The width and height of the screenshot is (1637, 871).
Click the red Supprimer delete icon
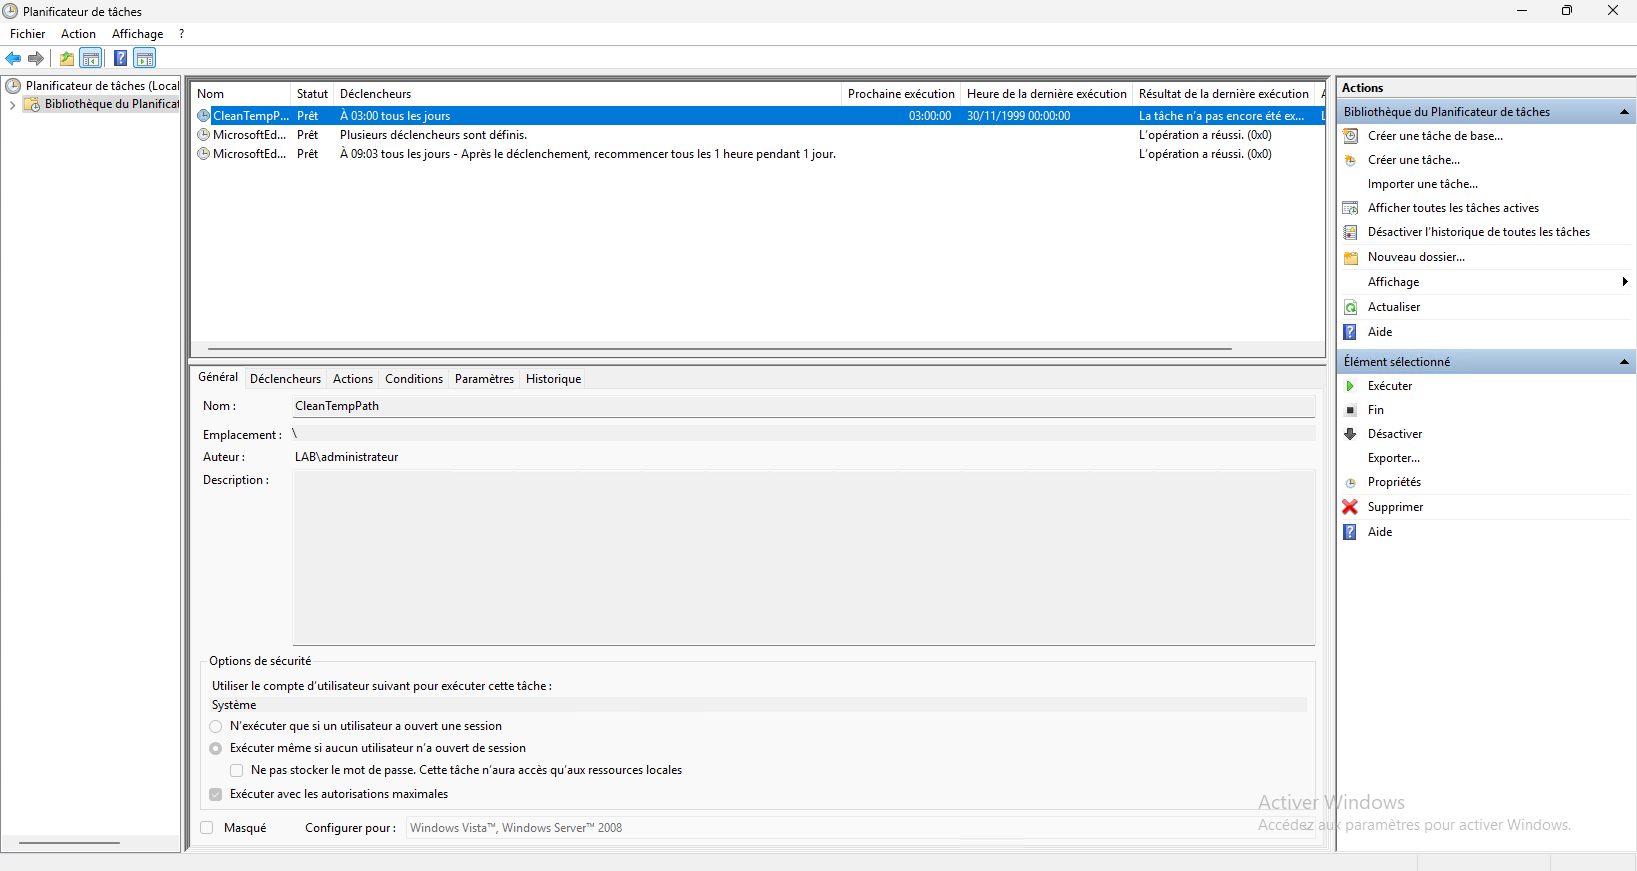point(1350,507)
